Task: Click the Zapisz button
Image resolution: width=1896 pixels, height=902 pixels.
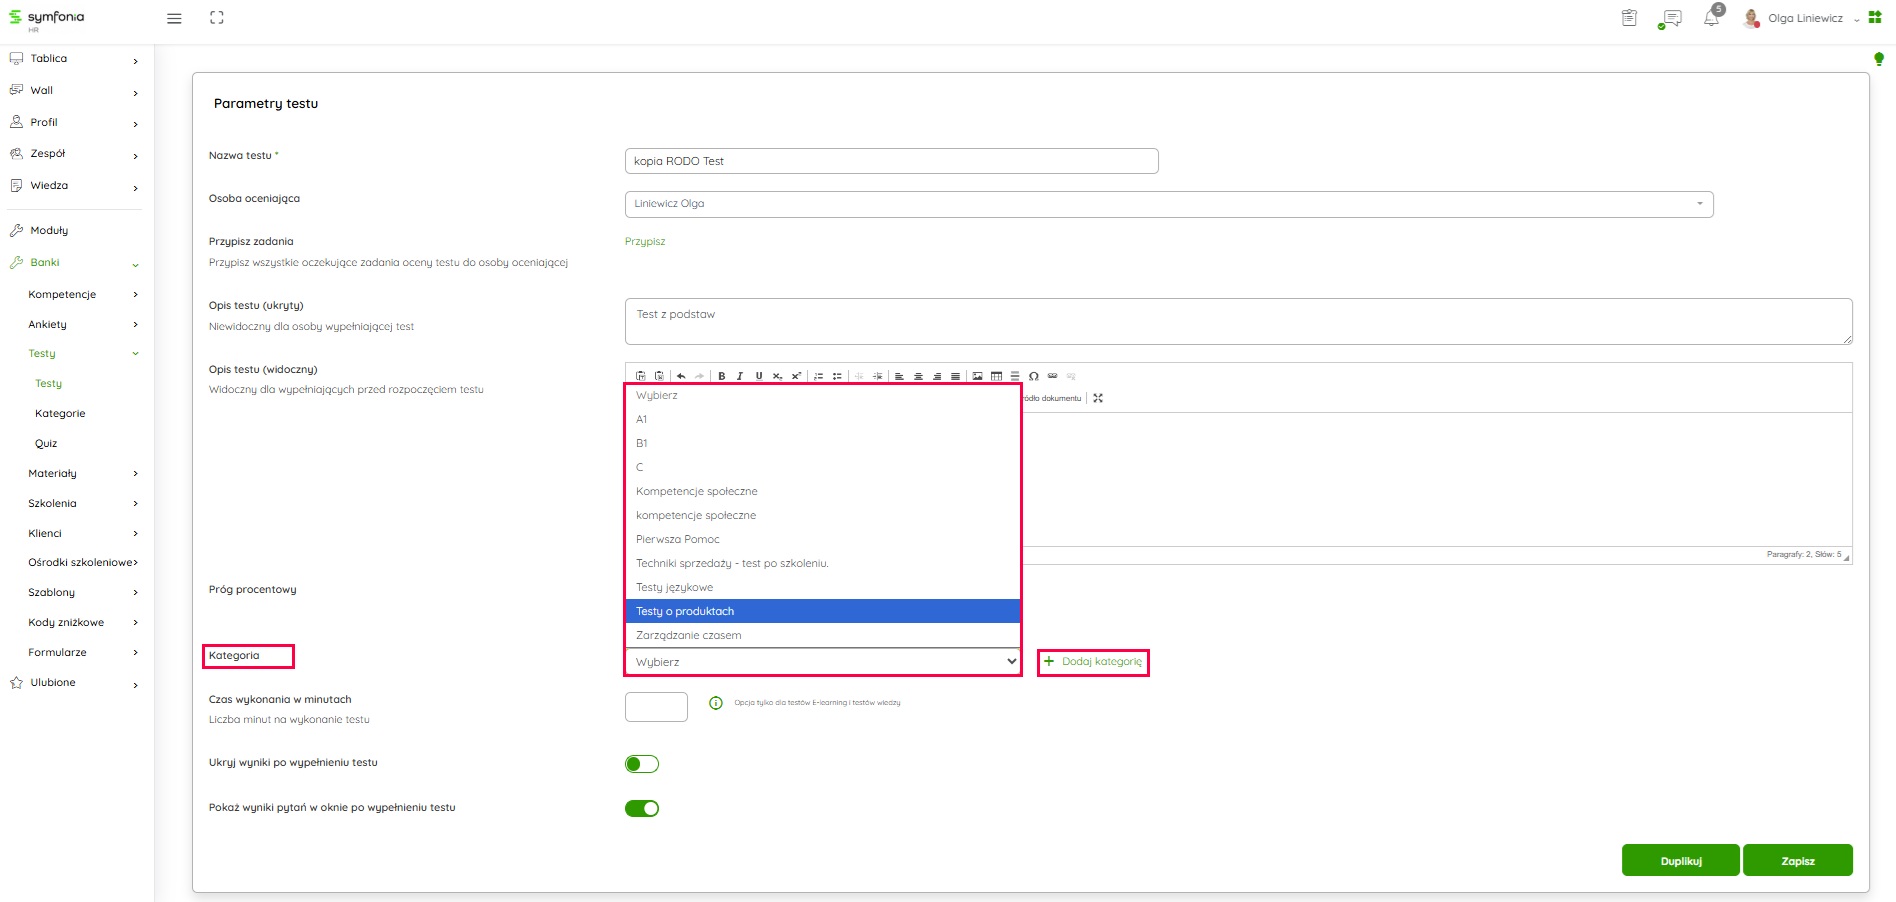Action: coord(1797,861)
